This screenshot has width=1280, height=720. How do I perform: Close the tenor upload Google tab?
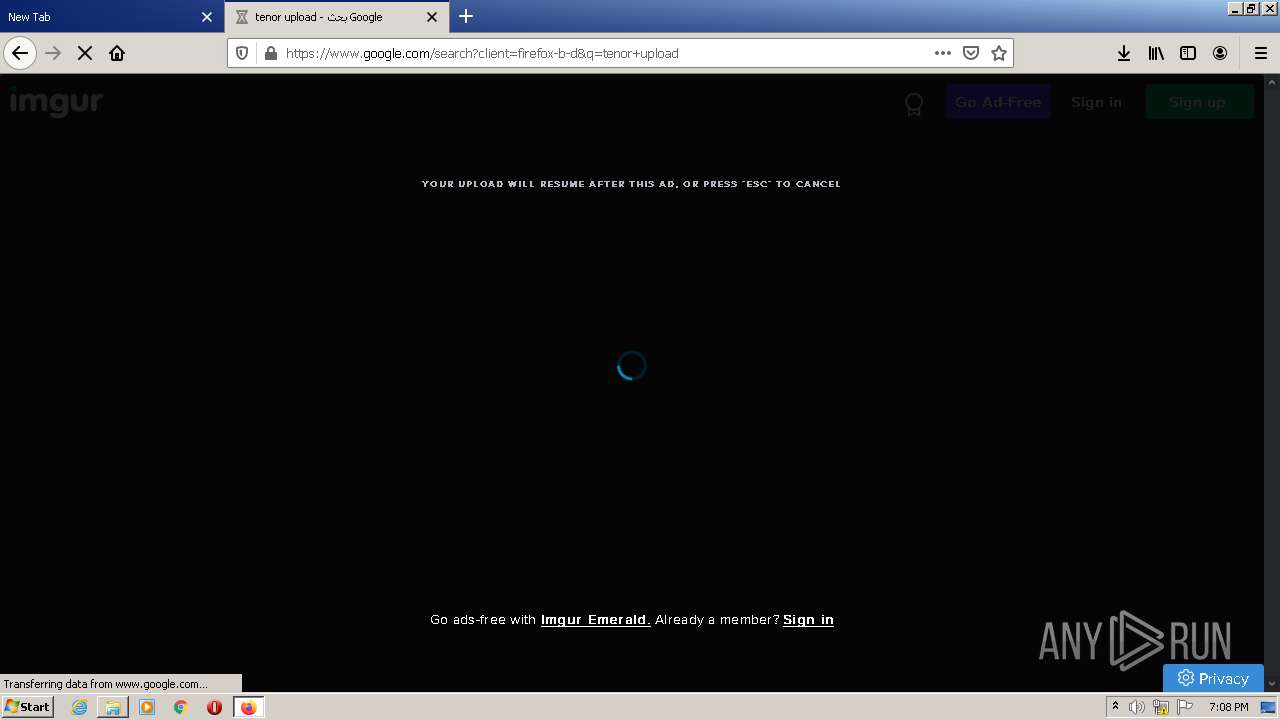click(x=432, y=17)
